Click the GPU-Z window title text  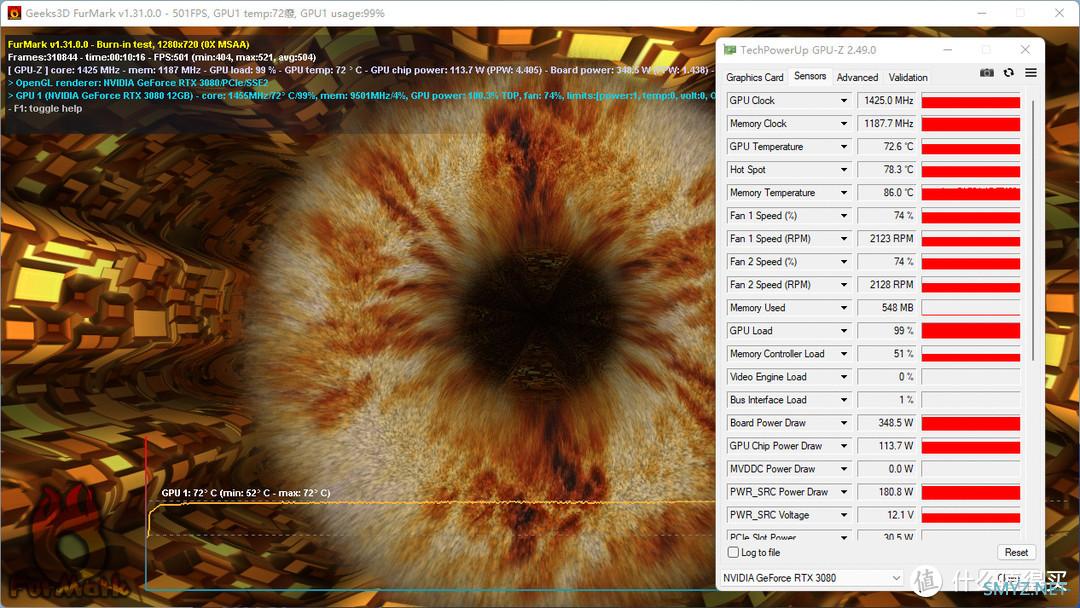[808, 50]
